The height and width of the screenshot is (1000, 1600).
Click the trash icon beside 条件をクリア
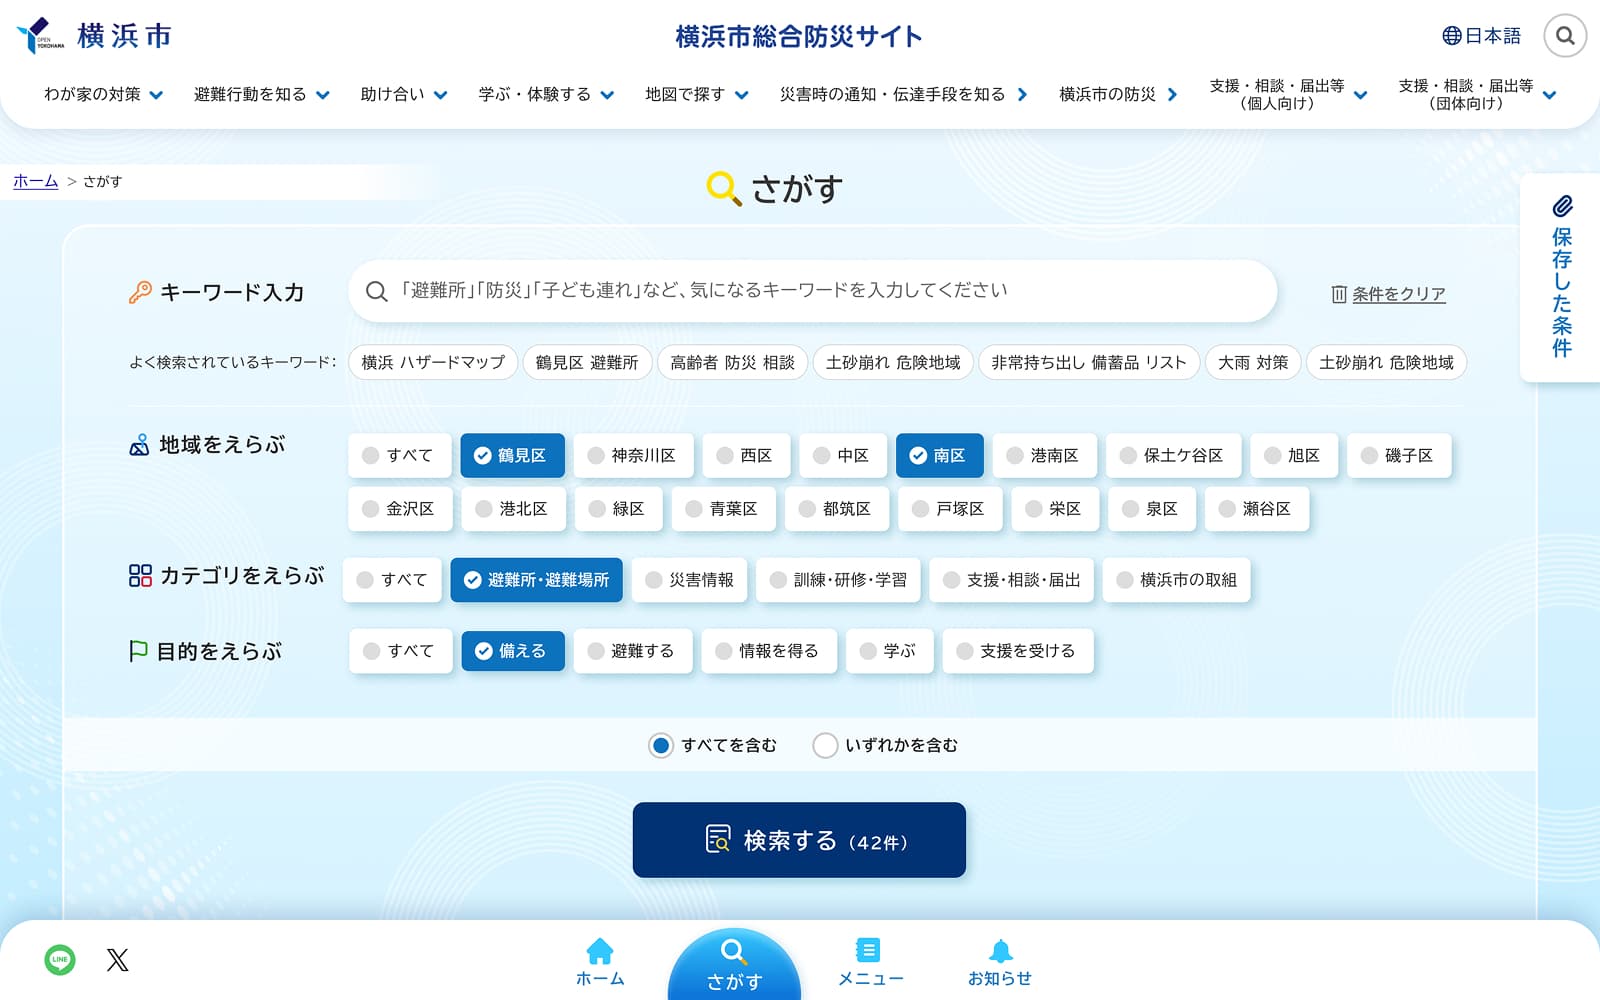pyautogui.click(x=1339, y=294)
